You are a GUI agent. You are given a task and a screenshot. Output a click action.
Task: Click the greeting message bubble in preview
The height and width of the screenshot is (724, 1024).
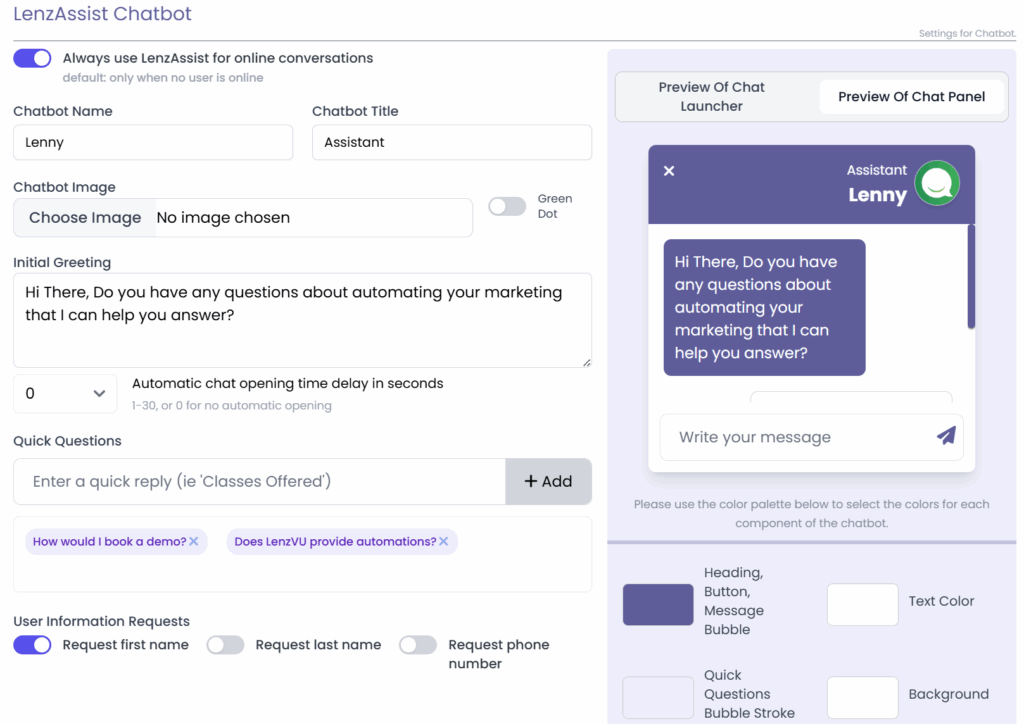click(x=764, y=307)
